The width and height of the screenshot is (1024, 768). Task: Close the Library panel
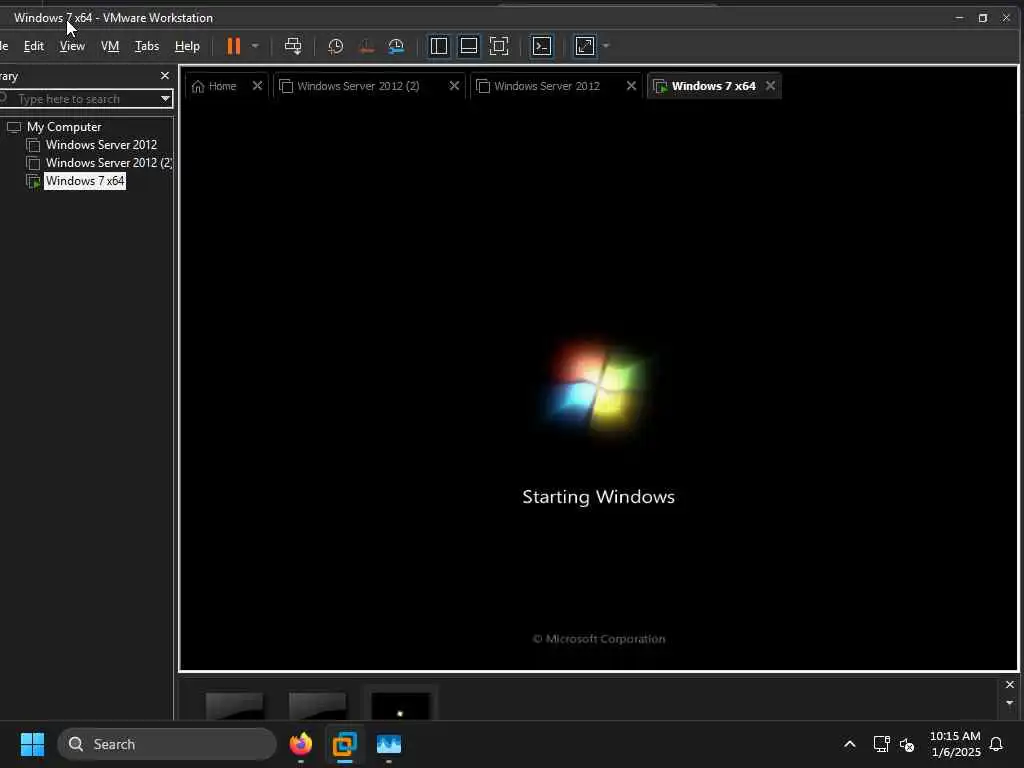165,76
